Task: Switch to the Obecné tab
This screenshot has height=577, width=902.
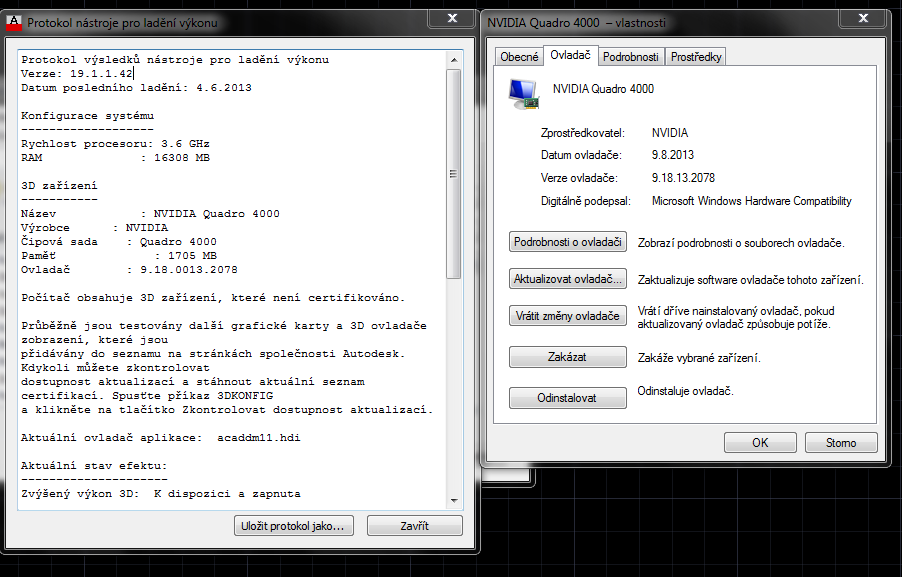Action: [x=519, y=57]
